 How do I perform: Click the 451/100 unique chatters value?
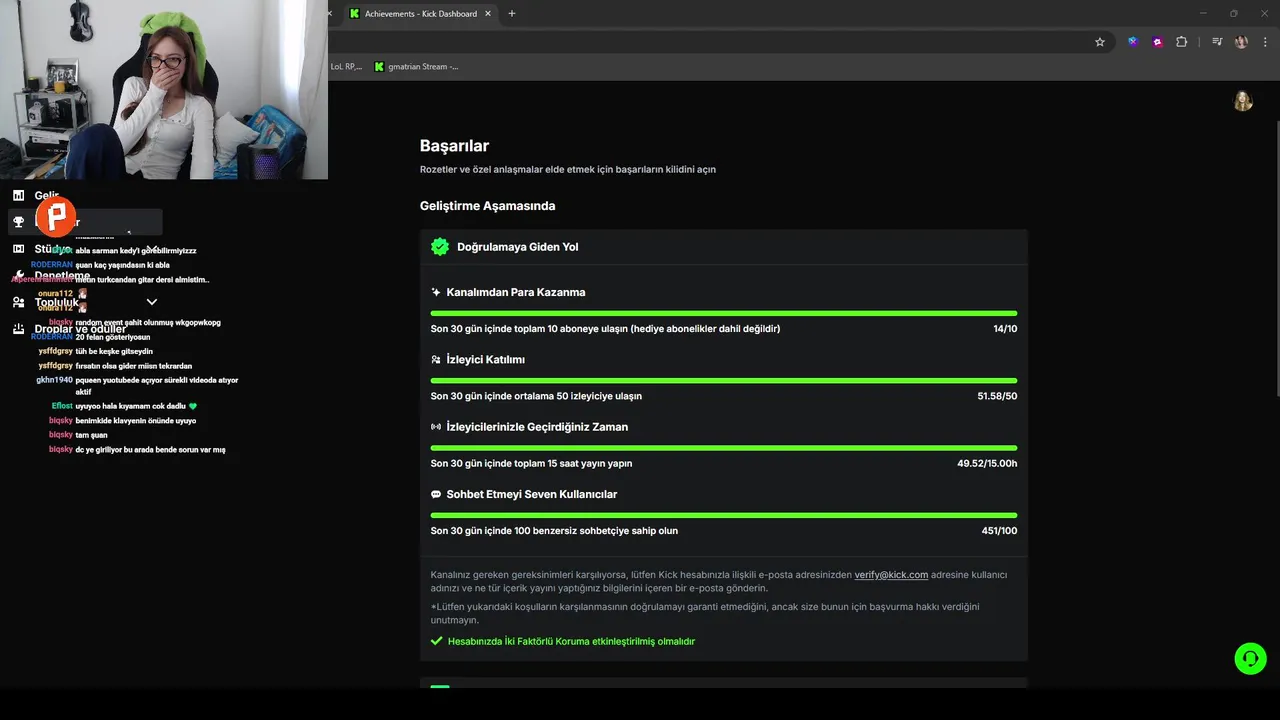(x=999, y=531)
